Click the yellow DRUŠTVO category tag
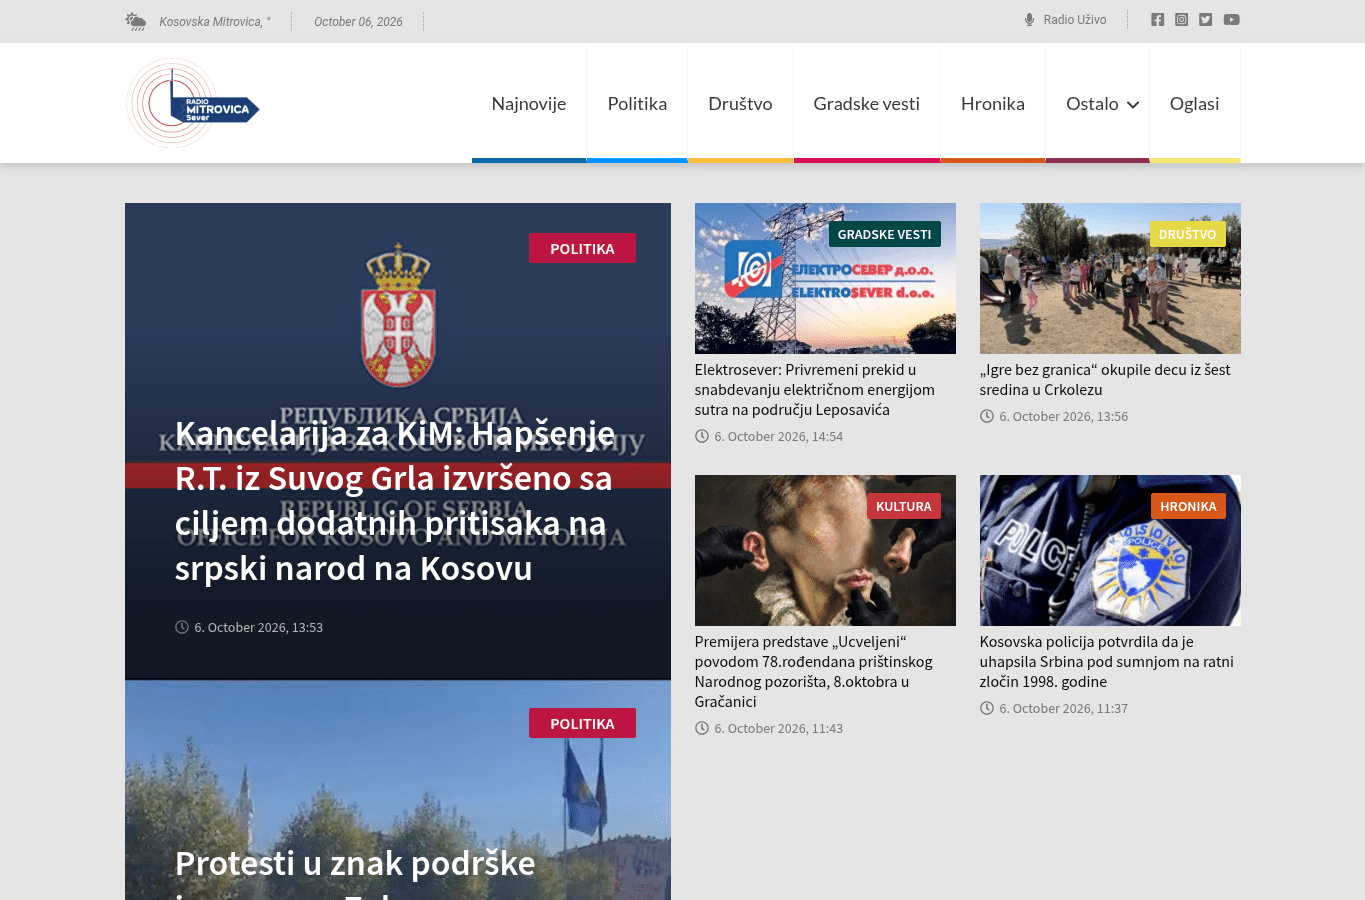The height and width of the screenshot is (900, 1365). [x=1187, y=235]
